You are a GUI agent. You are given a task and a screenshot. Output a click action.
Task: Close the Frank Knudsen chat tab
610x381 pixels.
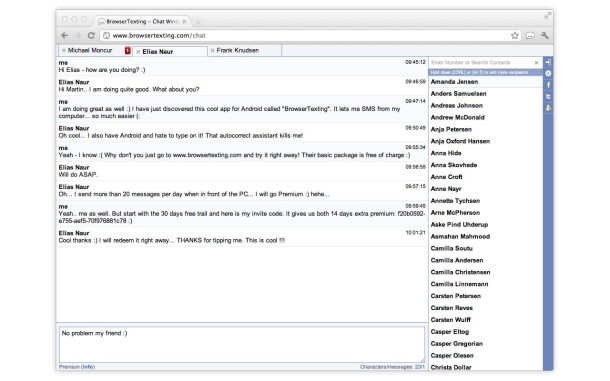click(212, 51)
